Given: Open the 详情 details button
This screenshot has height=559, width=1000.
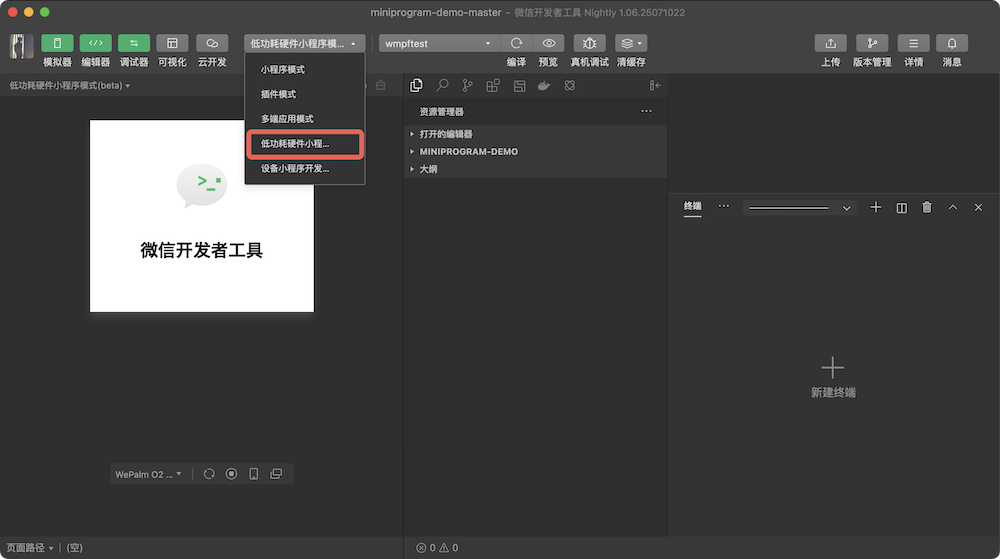Looking at the screenshot, I should click(913, 44).
